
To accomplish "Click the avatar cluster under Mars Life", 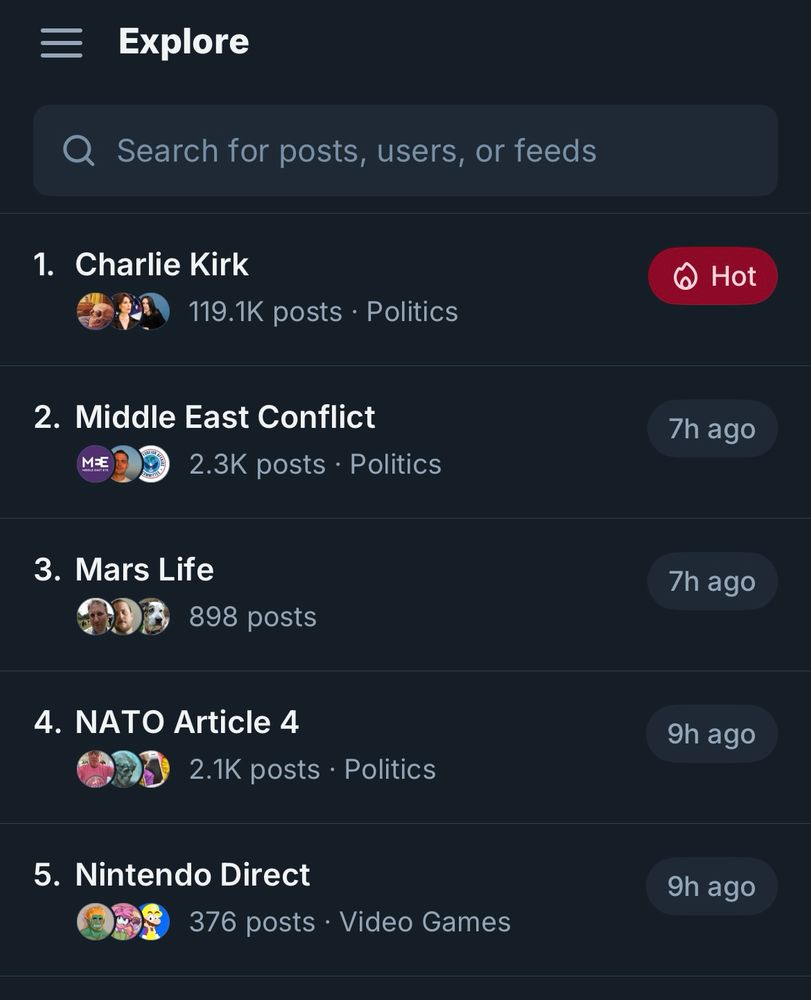I will [x=123, y=617].
